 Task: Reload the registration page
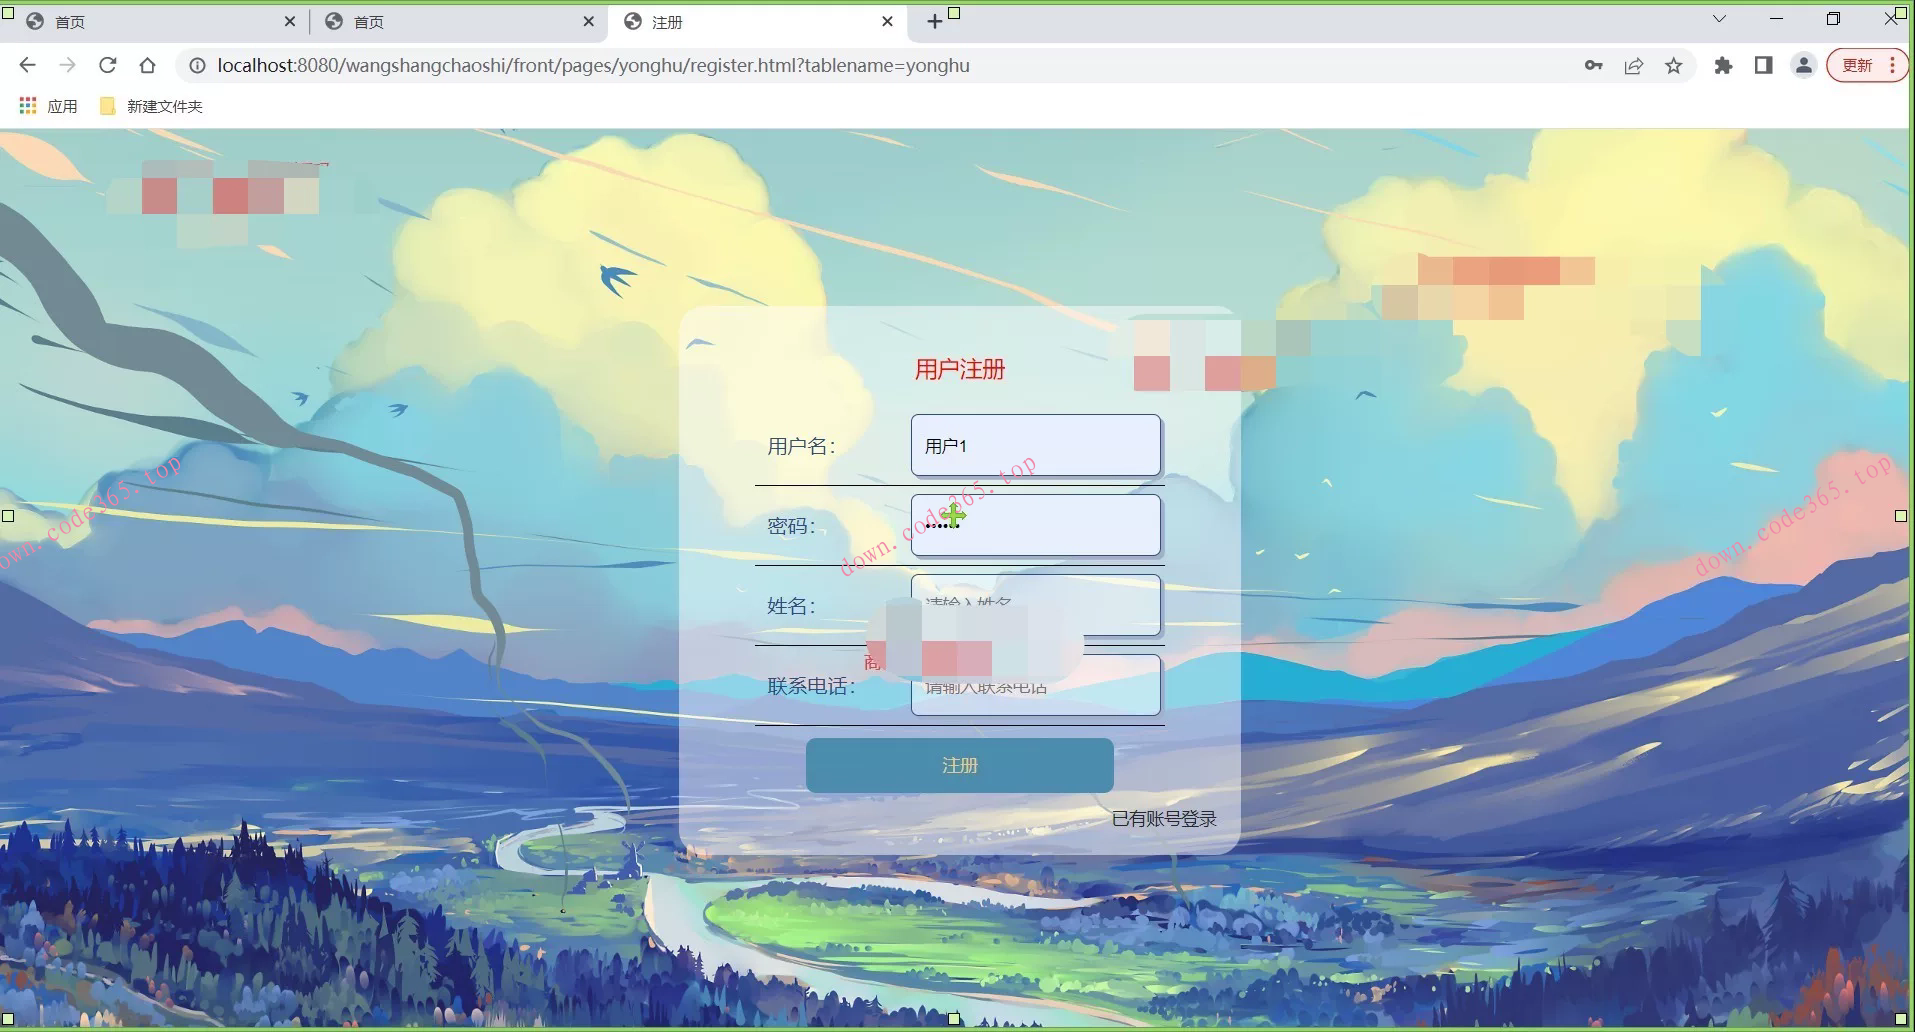(107, 66)
